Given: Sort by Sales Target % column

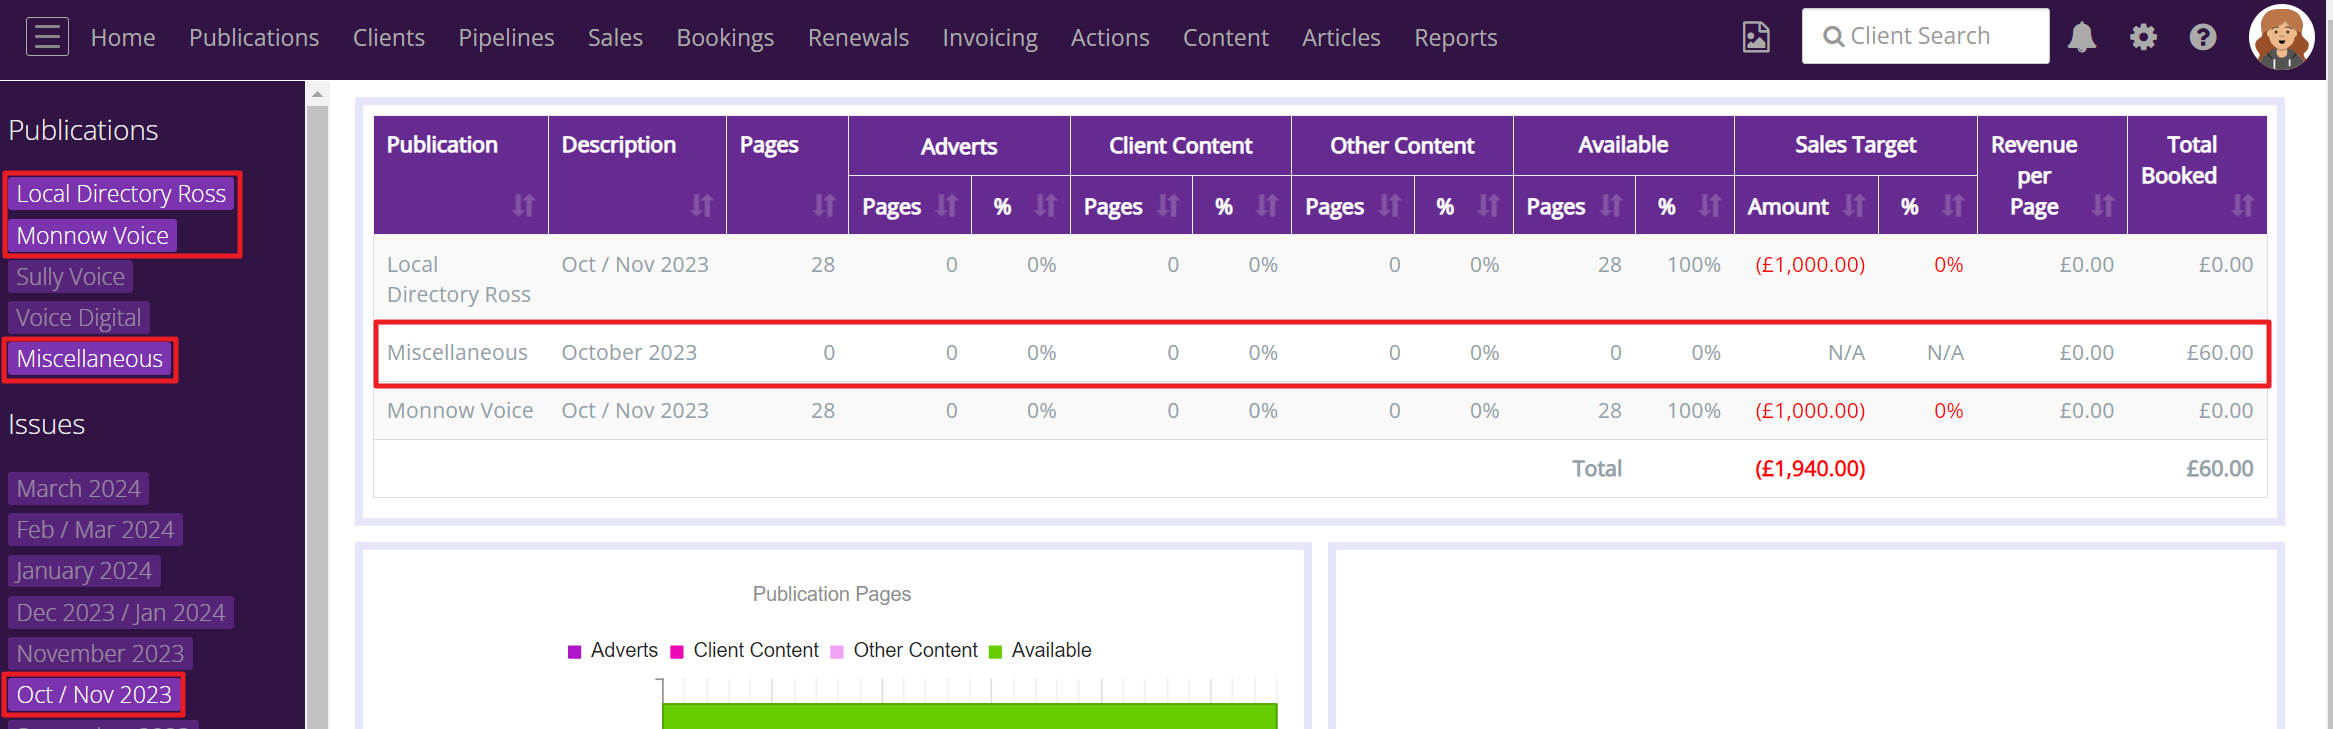Looking at the screenshot, I should click(1953, 206).
